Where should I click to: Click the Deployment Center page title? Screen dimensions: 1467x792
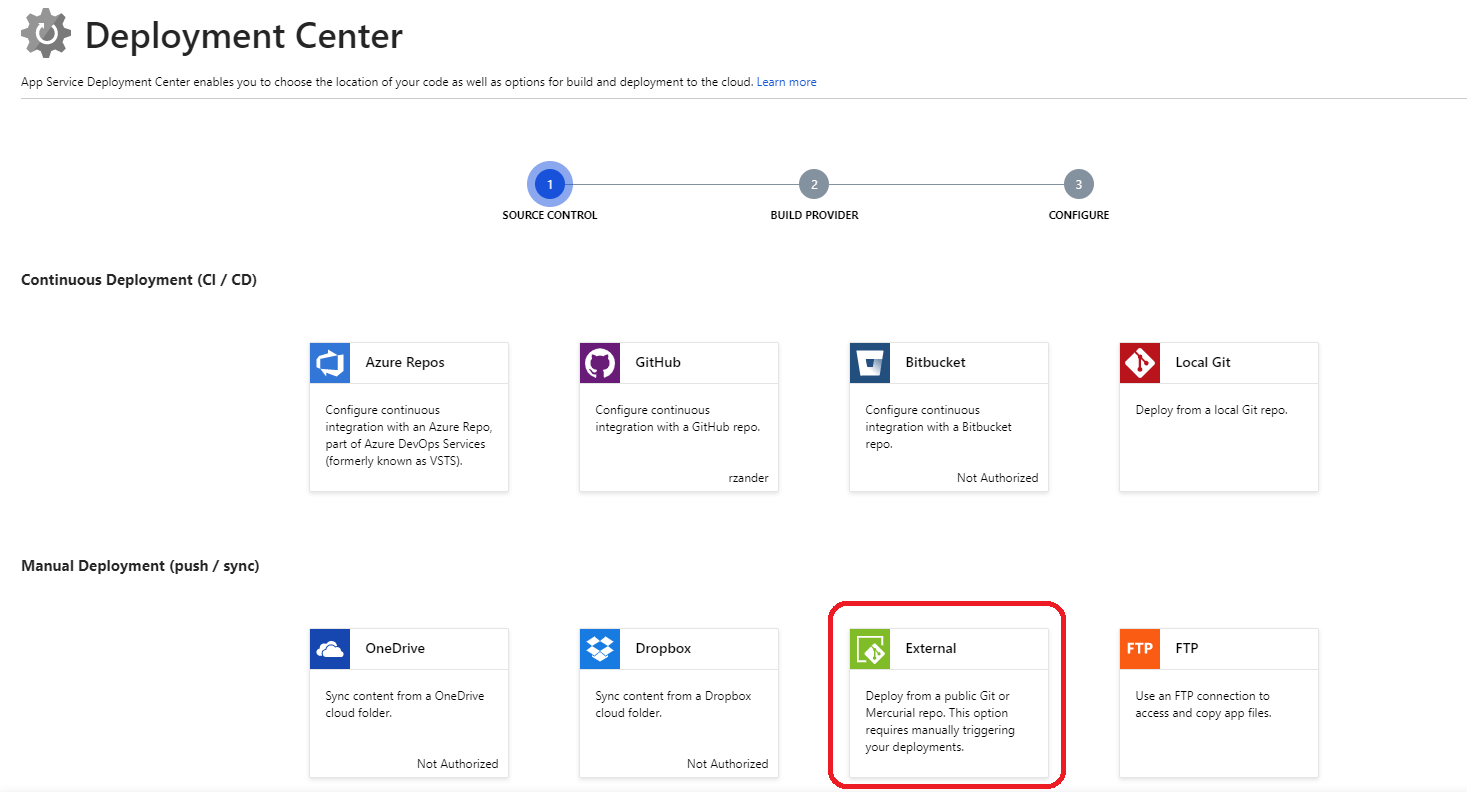tap(244, 36)
